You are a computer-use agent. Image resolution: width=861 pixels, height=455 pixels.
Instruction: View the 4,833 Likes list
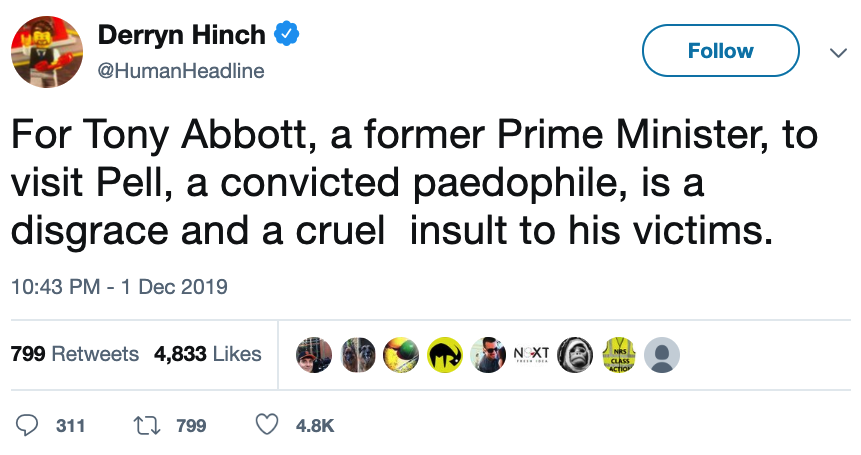click(x=208, y=354)
